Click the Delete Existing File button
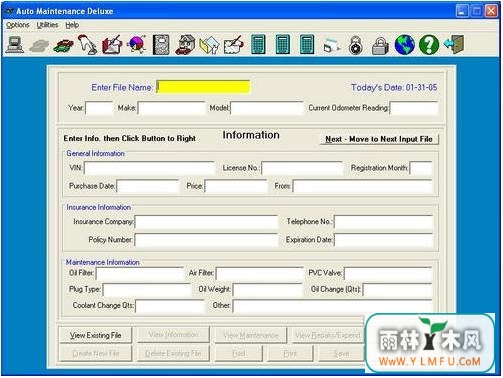This screenshot has width=503, height=378. click(x=173, y=353)
